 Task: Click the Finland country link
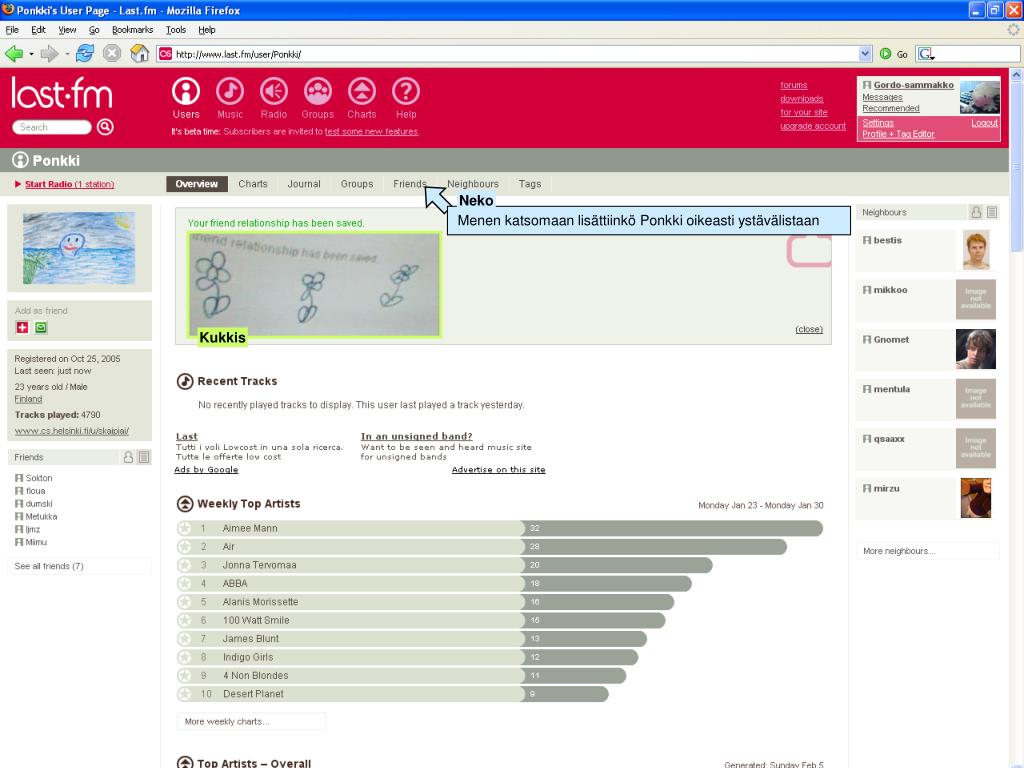click(x=28, y=399)
